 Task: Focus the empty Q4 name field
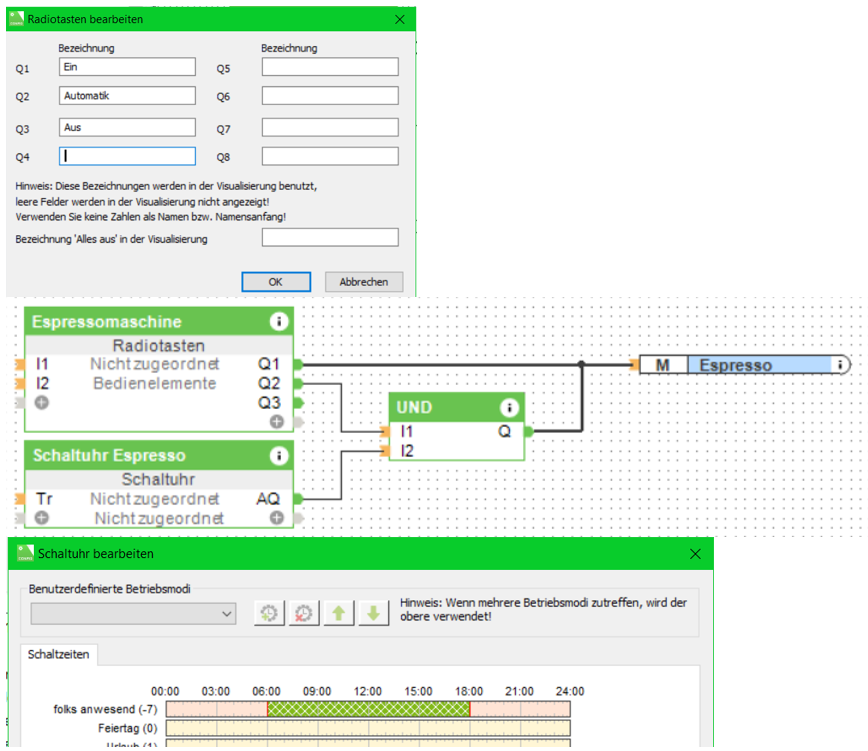point(127,156)
